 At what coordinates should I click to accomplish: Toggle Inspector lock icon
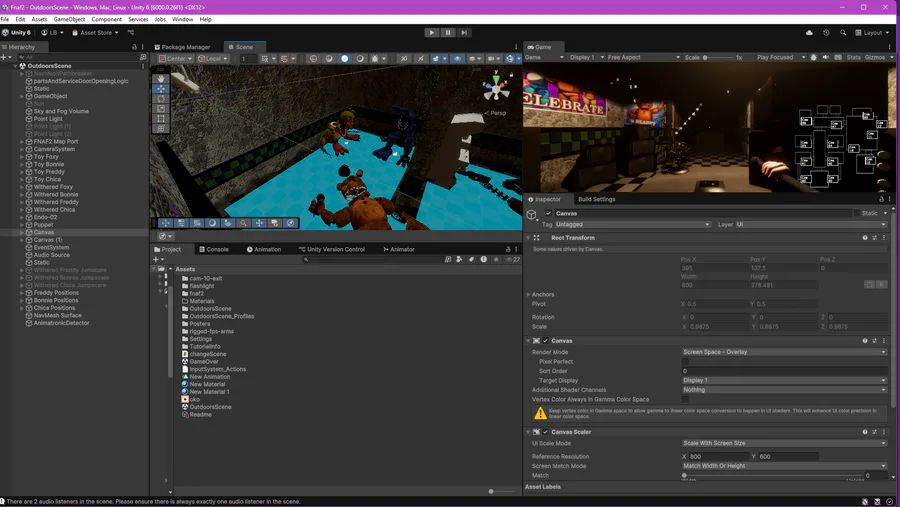click(x=881, y=199)
